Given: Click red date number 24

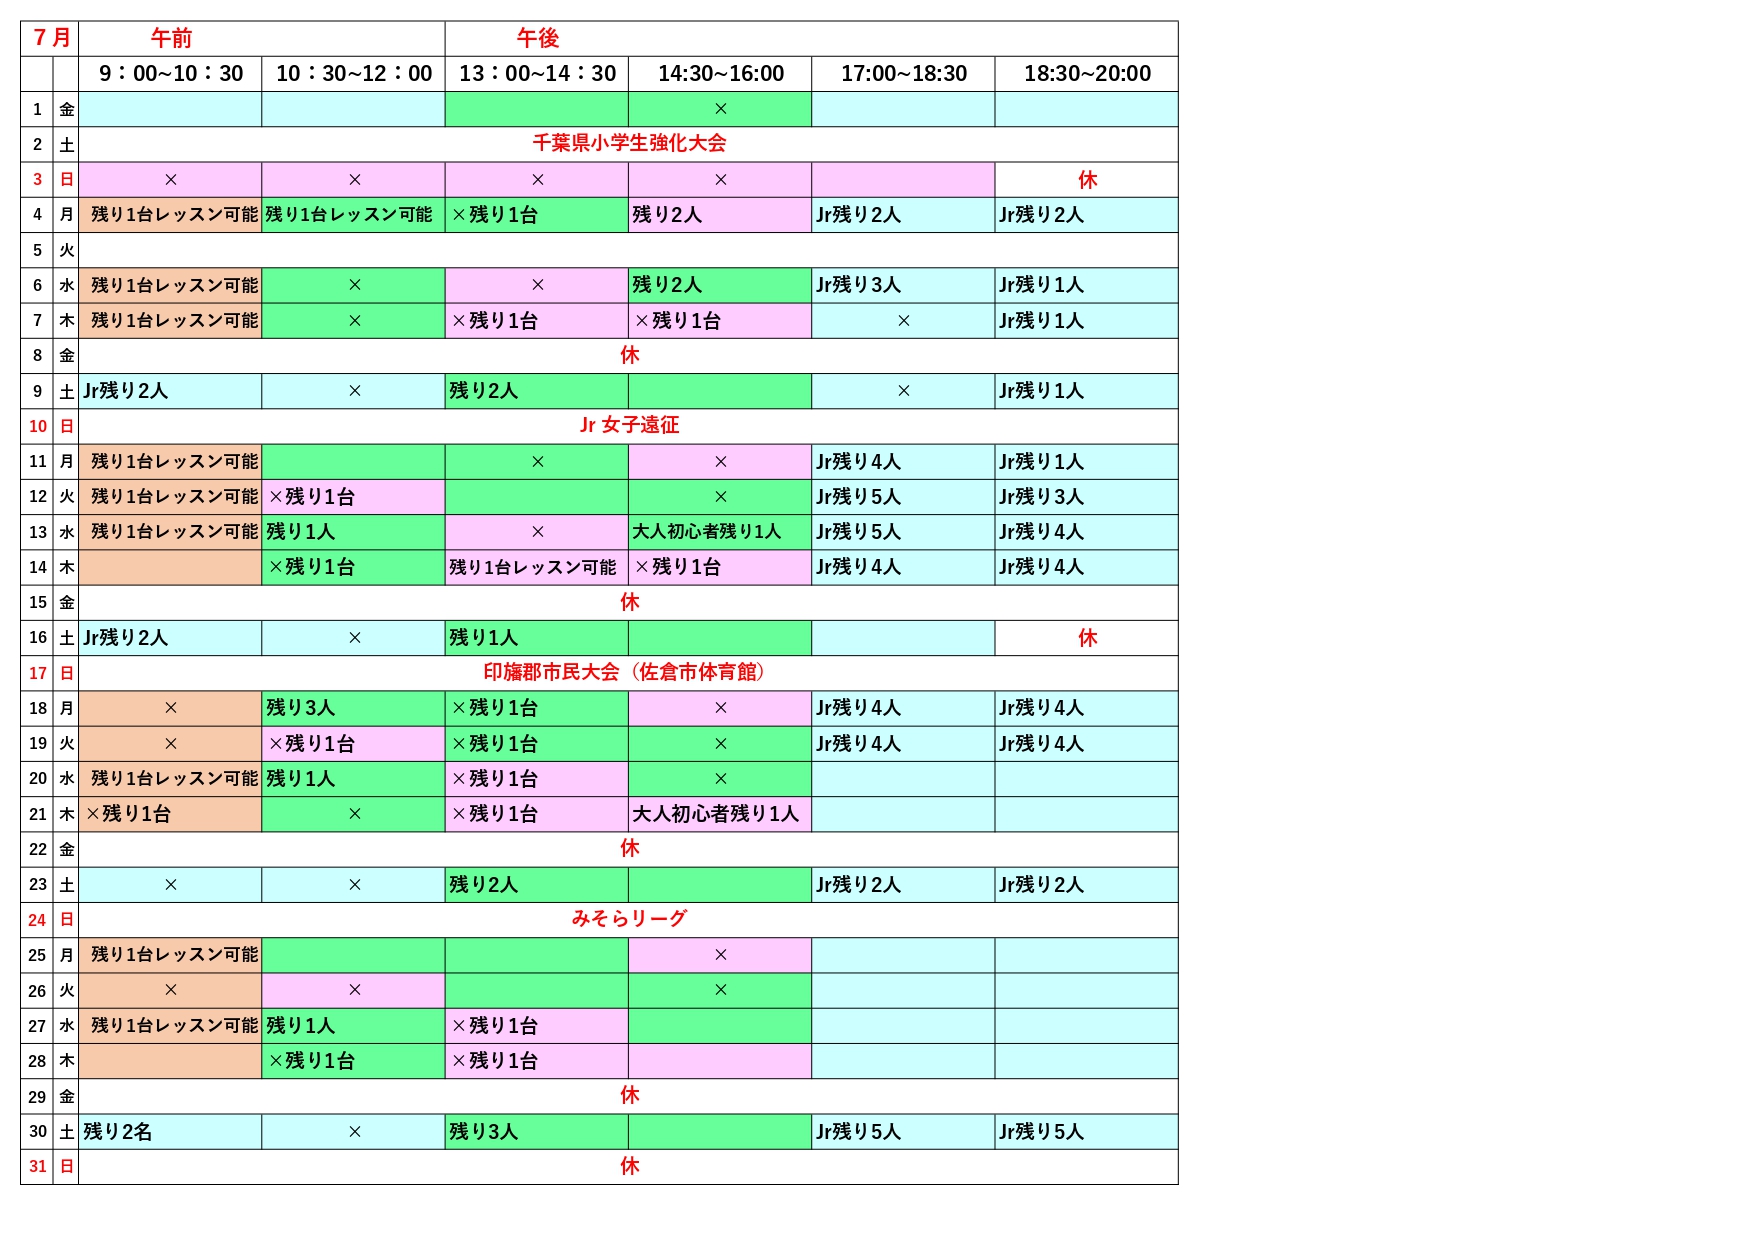Looking at the screenshot, I should (38, 920).
